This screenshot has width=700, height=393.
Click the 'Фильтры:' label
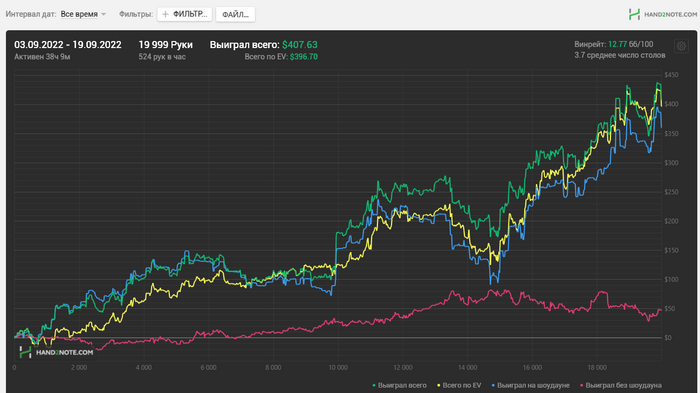click(136, 14)
